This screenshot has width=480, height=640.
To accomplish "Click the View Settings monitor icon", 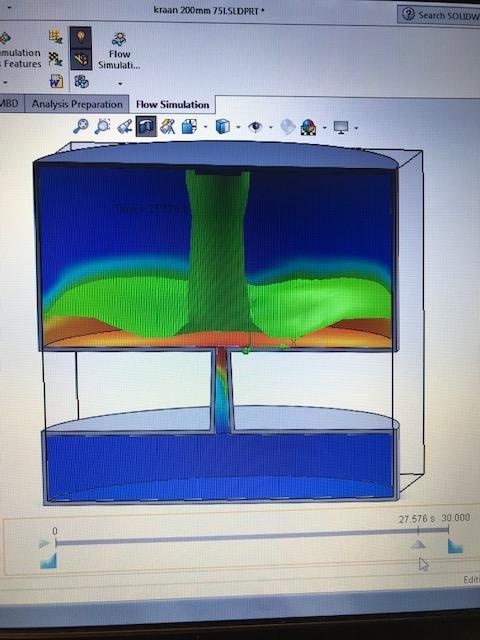I will tap(341, 127).
